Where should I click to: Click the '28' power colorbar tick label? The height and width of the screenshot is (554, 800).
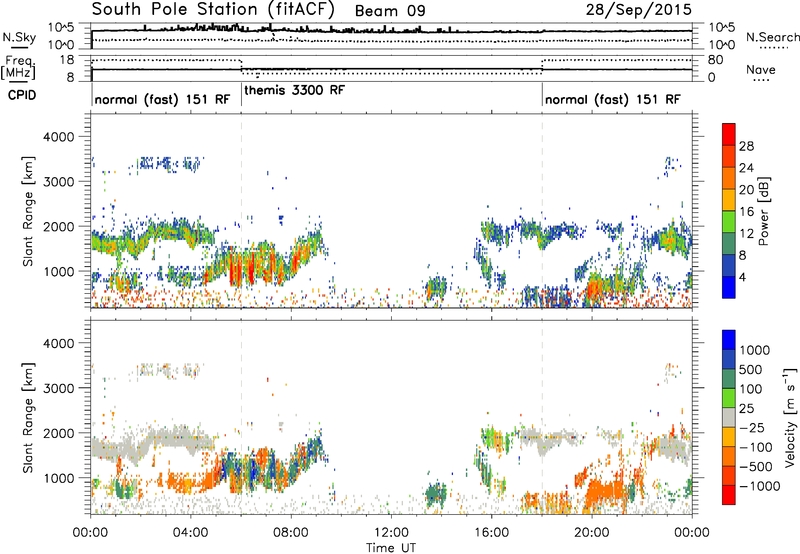point(746,146)
